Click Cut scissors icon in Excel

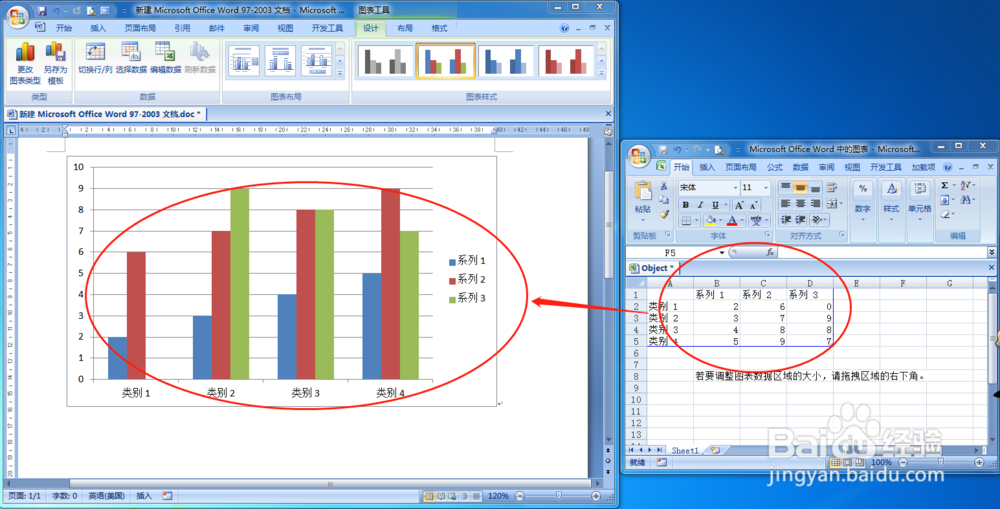tap(664, 186)
